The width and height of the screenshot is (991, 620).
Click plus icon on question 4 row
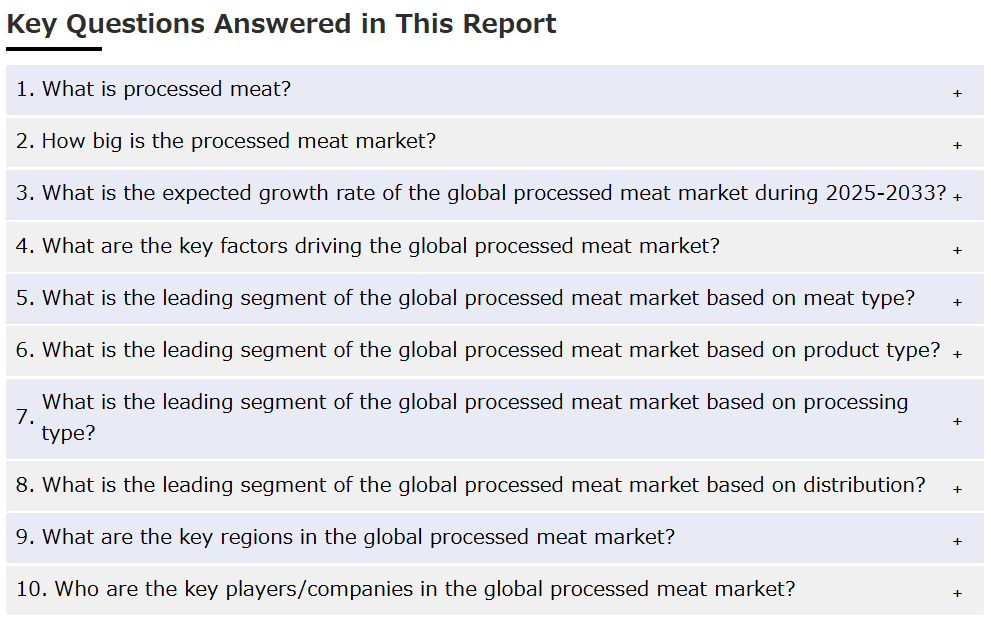point(957,250)
